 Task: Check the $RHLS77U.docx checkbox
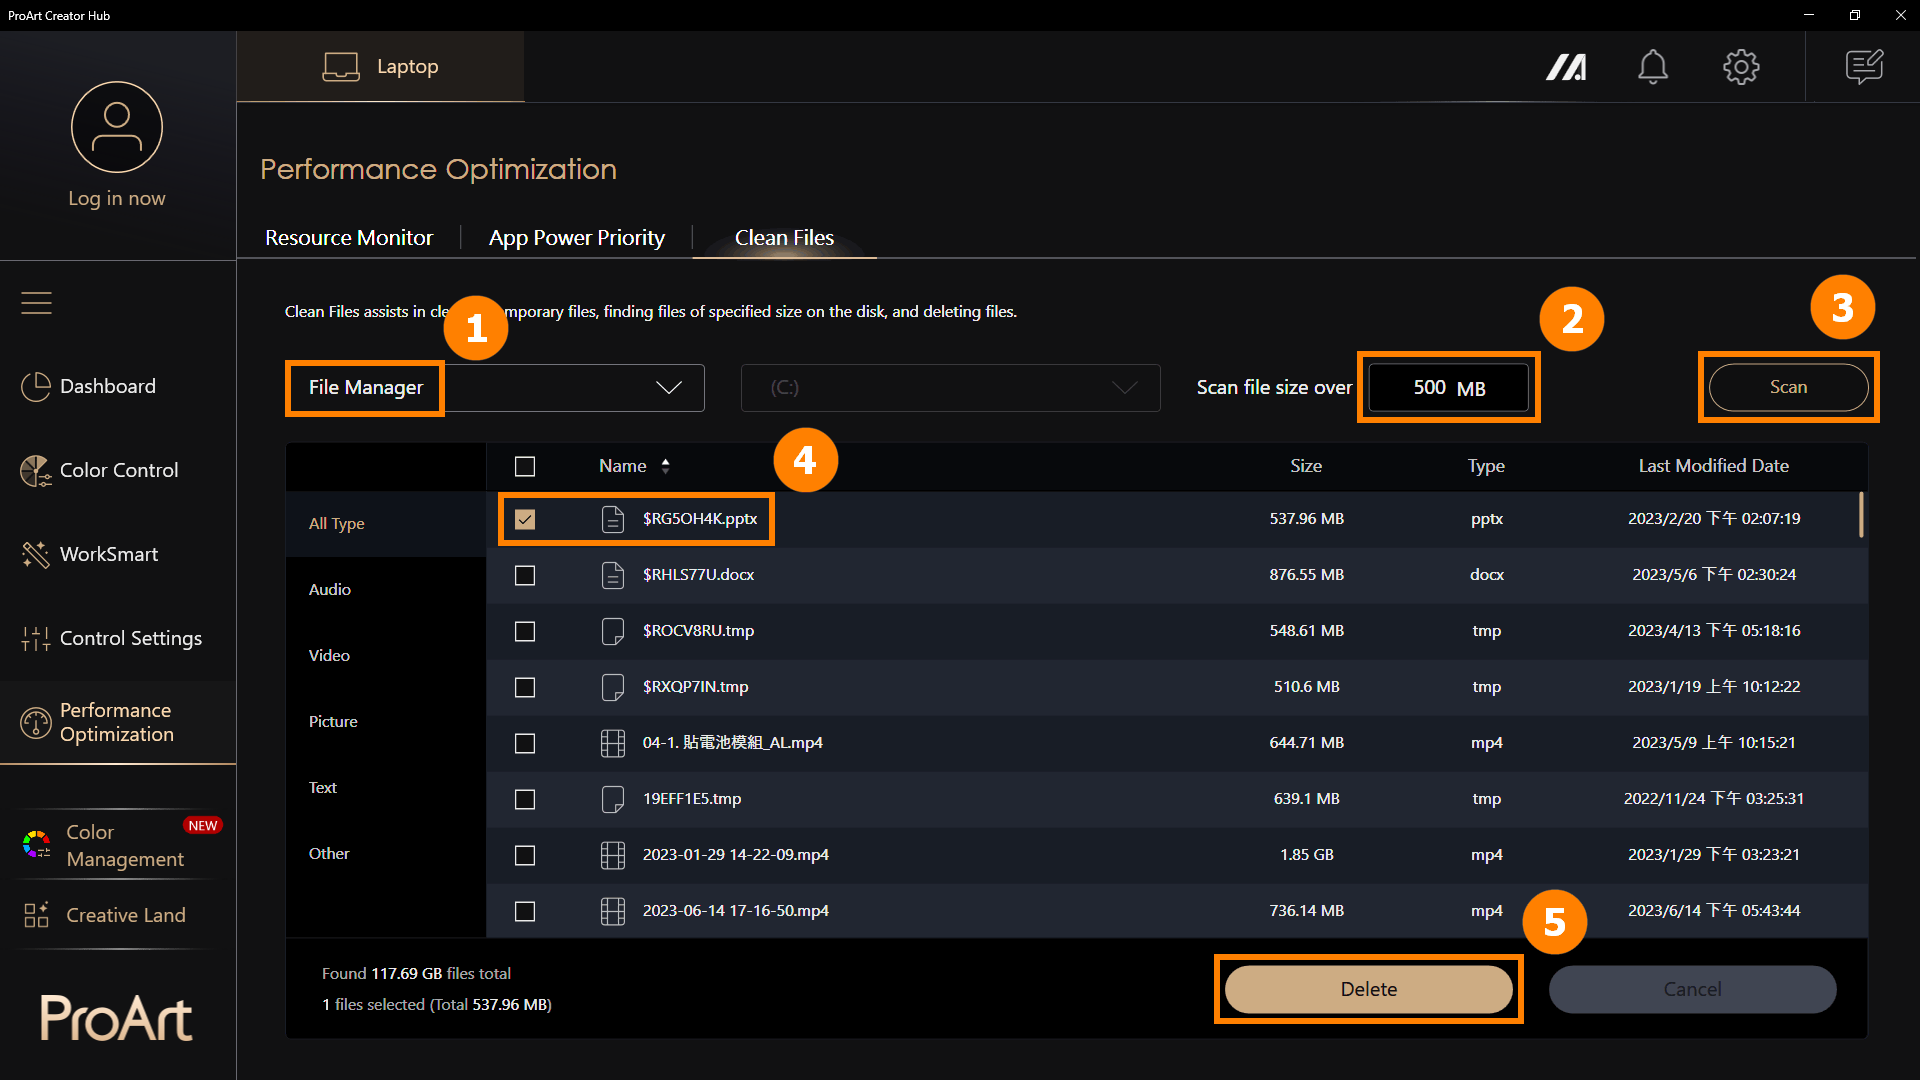(525, 575)
